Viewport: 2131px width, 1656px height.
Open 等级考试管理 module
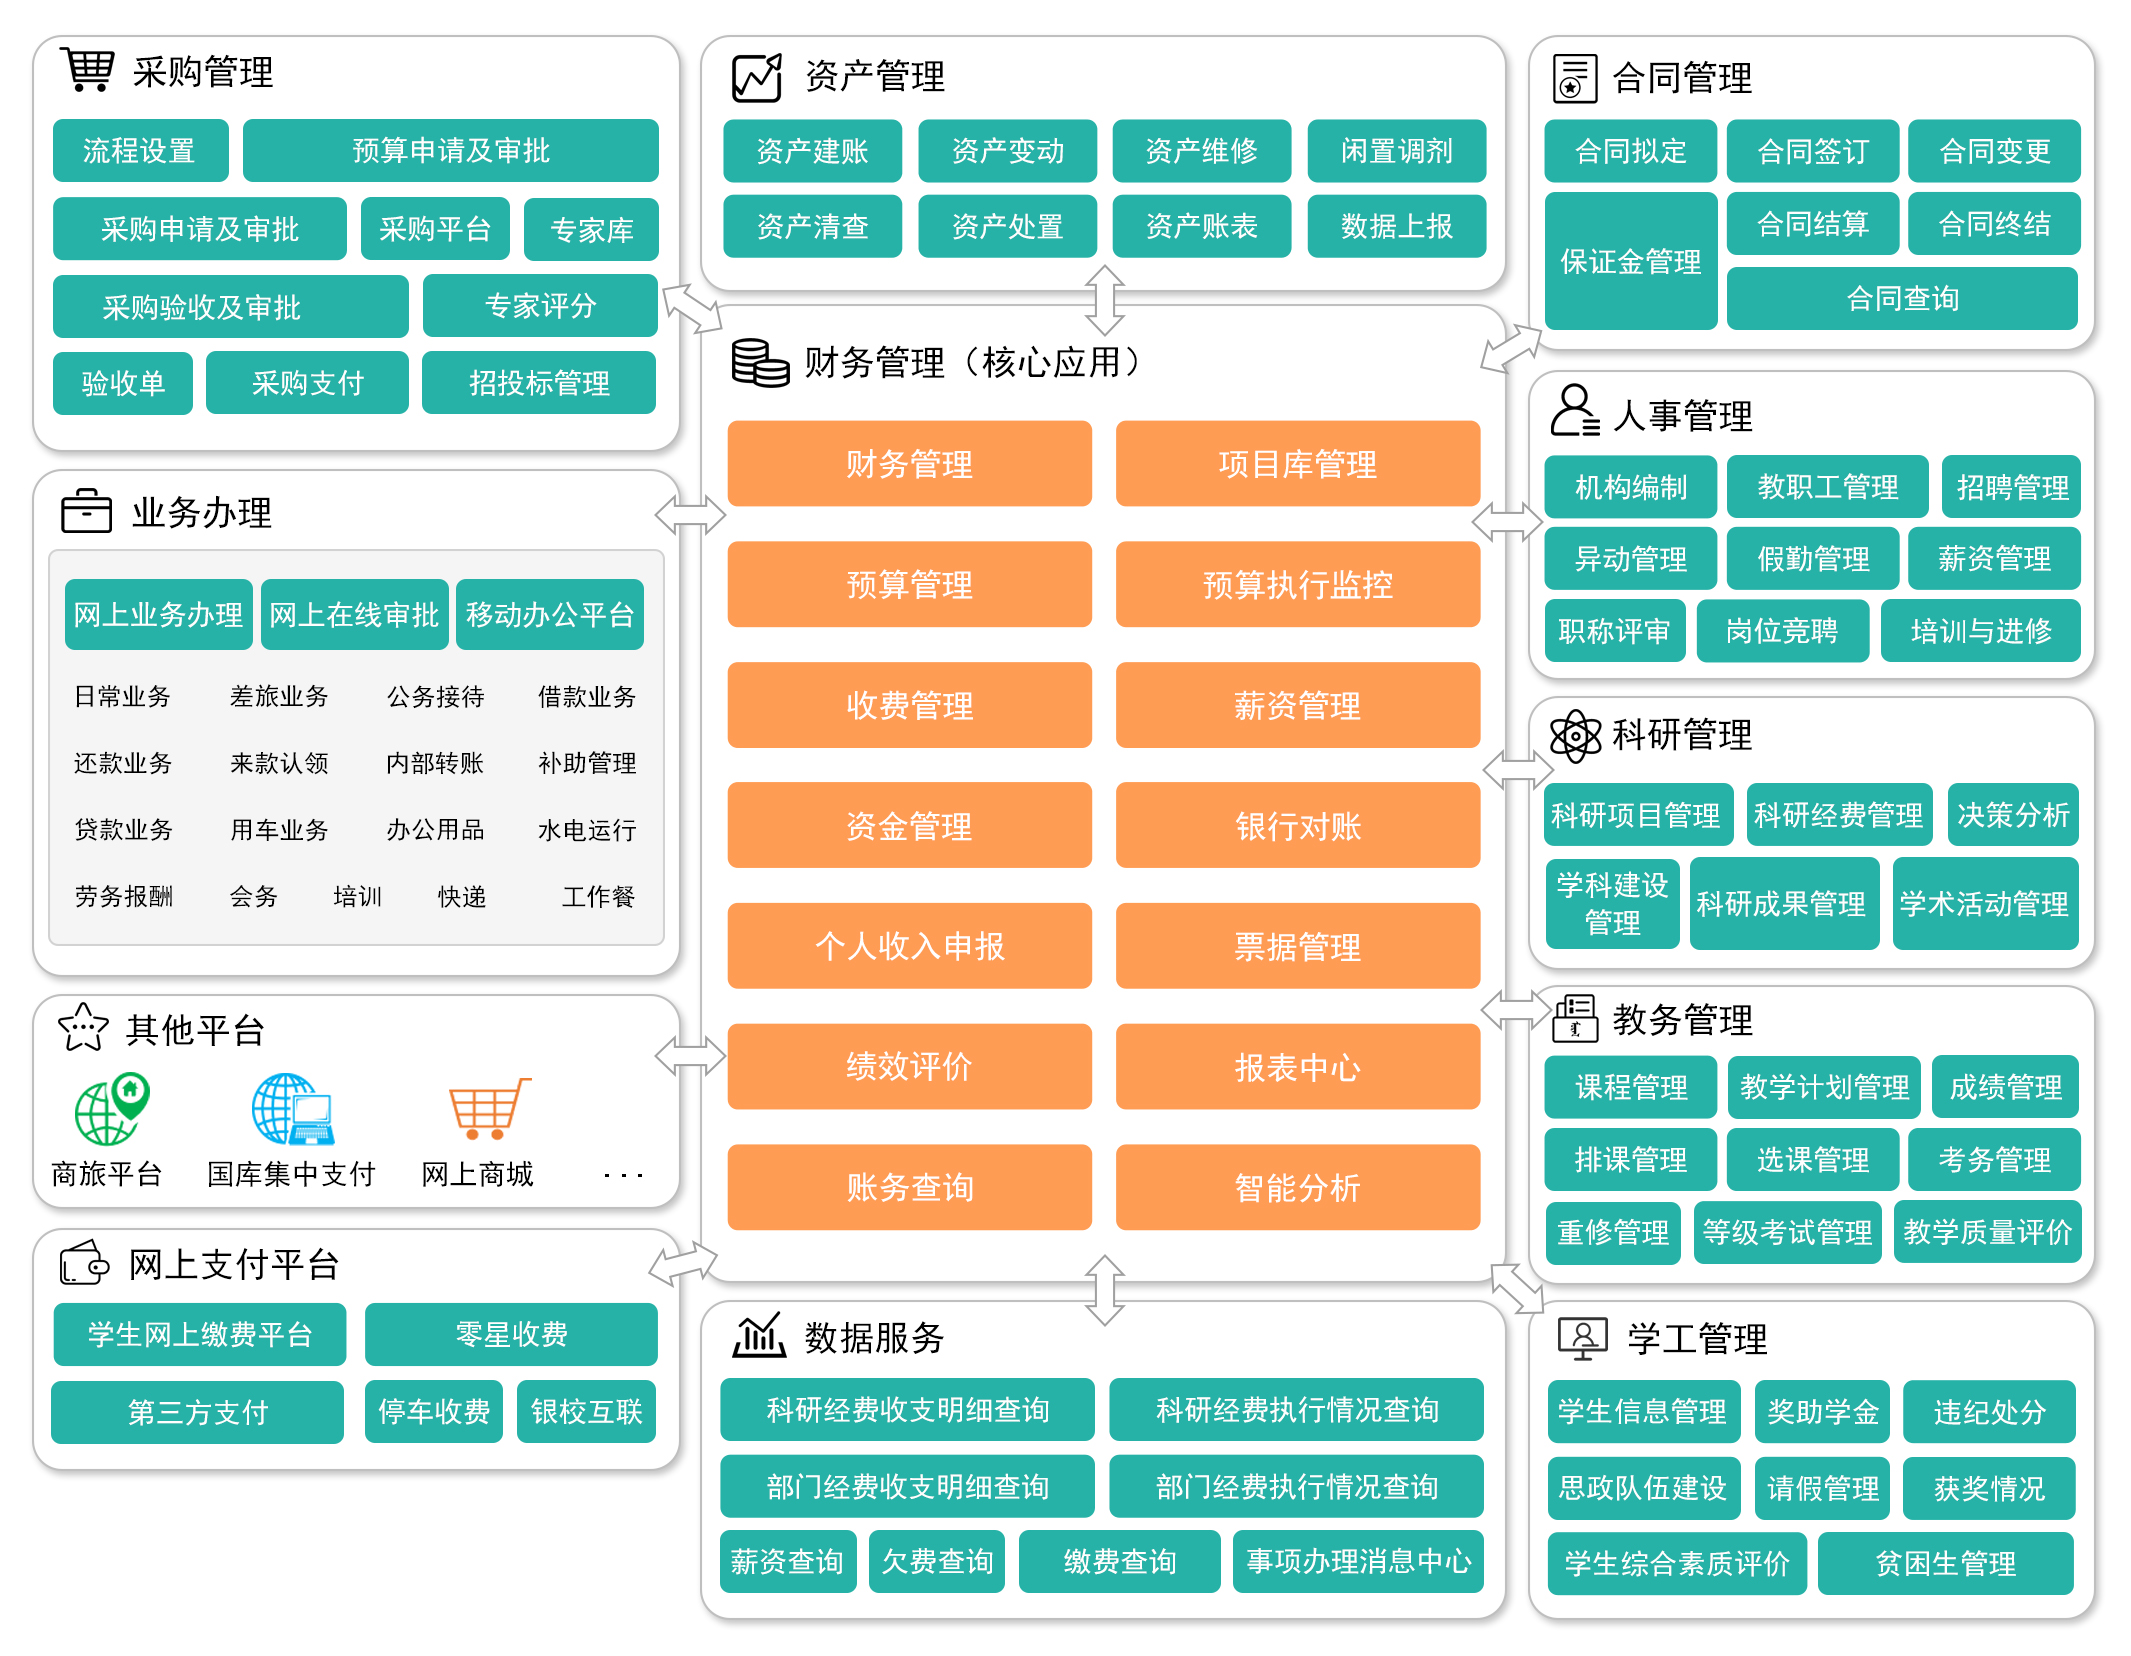(x=1788, y=1232)
